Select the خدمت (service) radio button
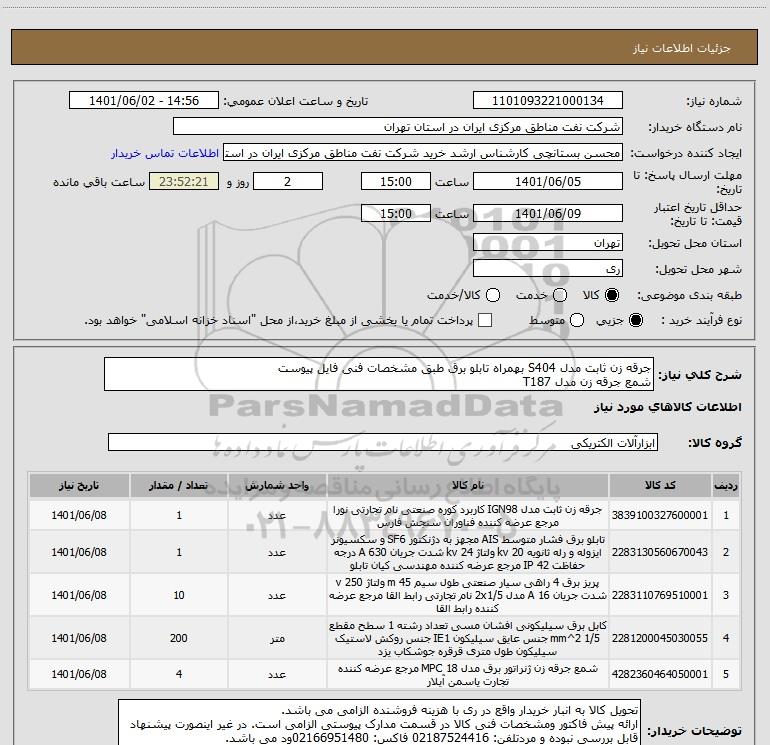Viewport: 770px width, 745px height. tap(560, 295)
